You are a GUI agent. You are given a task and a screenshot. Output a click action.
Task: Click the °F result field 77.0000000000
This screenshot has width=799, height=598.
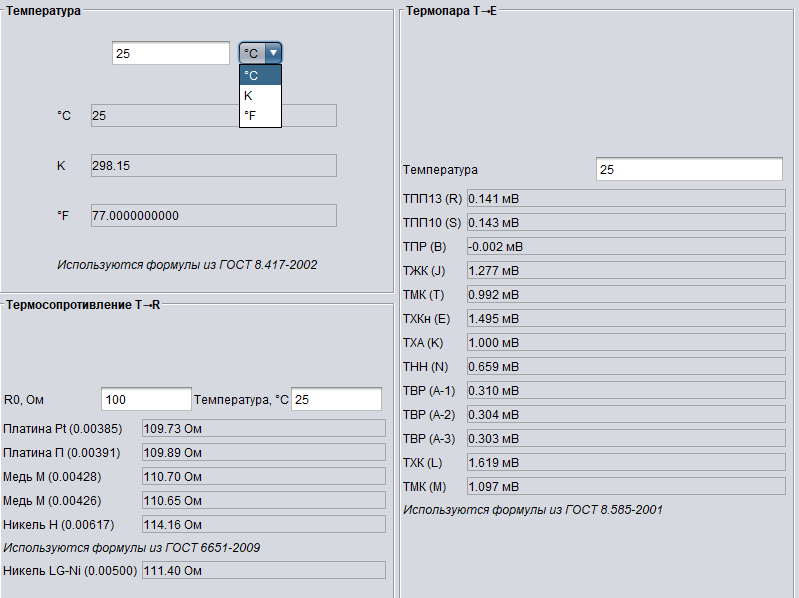213,215
